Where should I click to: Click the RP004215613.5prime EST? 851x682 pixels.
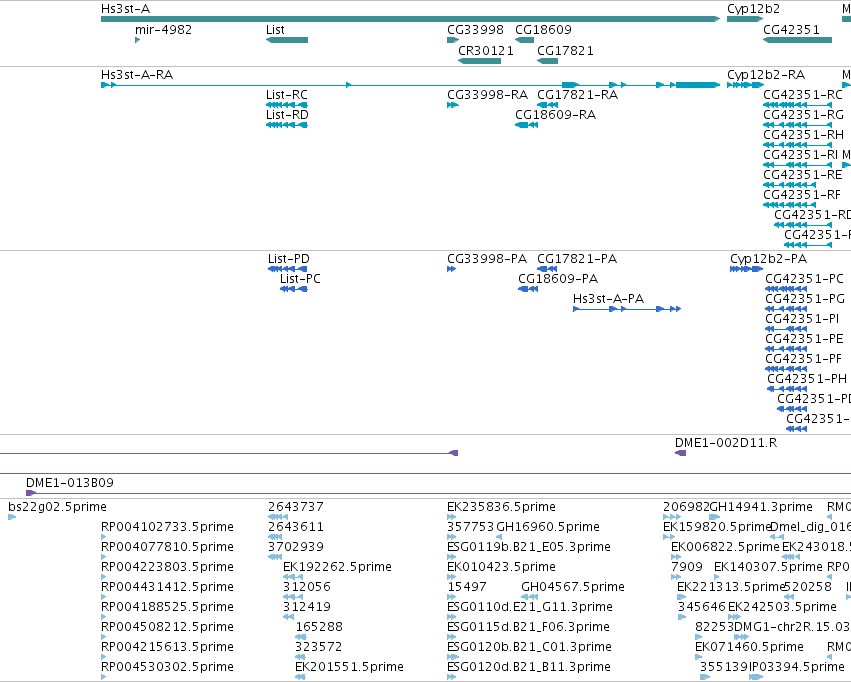click(104, 657)
